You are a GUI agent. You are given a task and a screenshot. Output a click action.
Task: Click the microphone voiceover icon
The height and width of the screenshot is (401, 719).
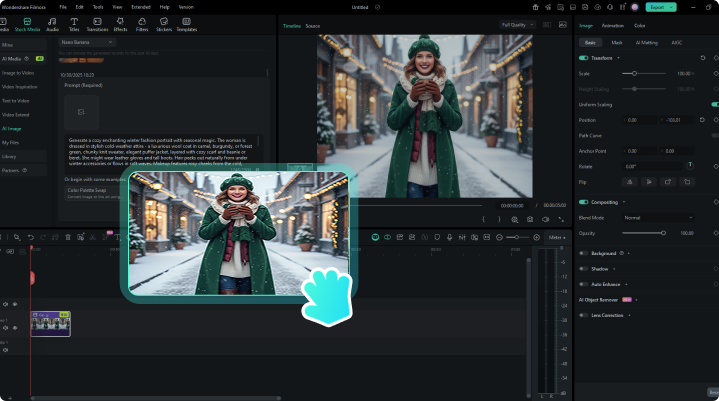(449, 237)
